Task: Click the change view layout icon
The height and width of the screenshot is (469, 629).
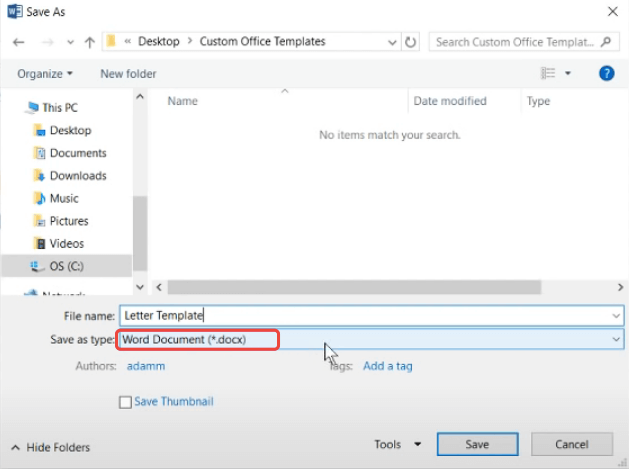Action: (548, 73)
